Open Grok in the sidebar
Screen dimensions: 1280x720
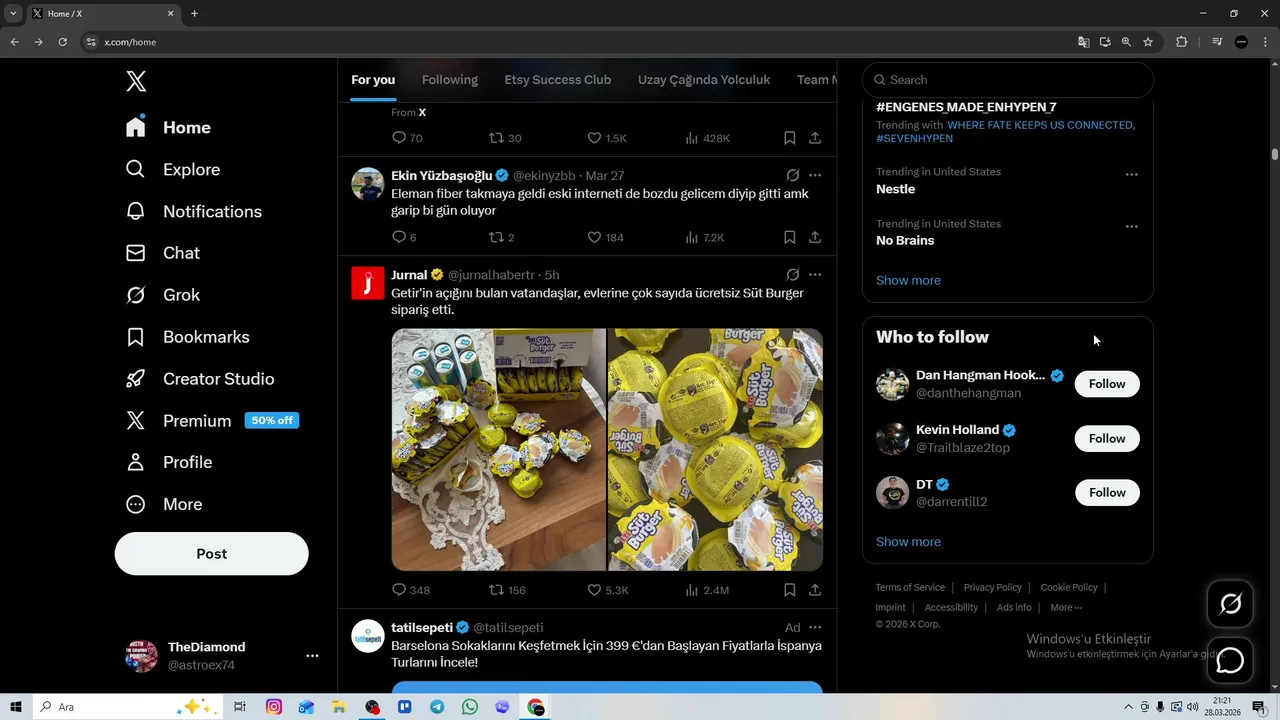coord(162,296)
